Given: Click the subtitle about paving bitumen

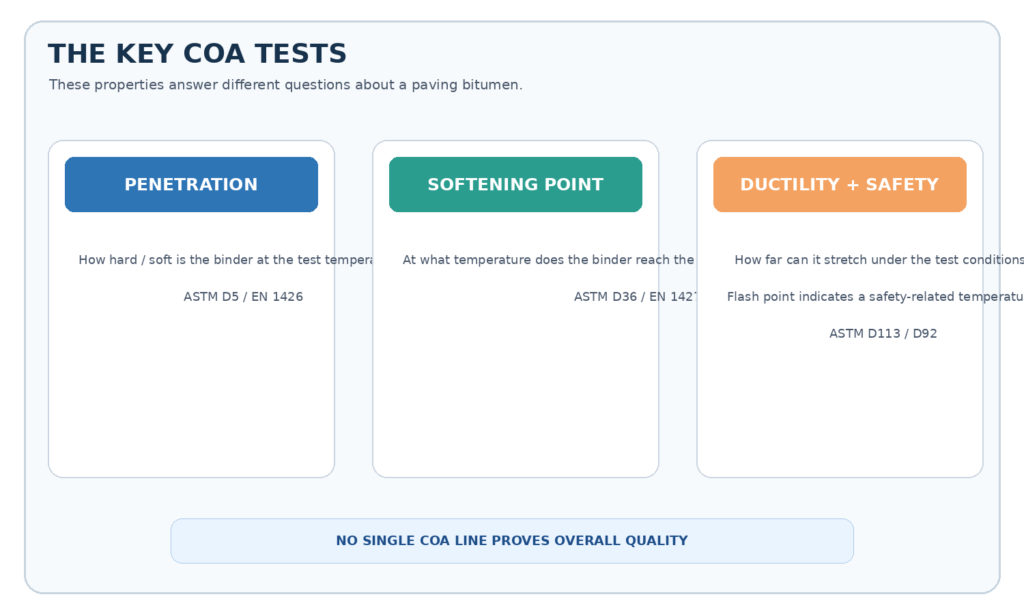Looking at the screenshot, I should tap(285, 85).
